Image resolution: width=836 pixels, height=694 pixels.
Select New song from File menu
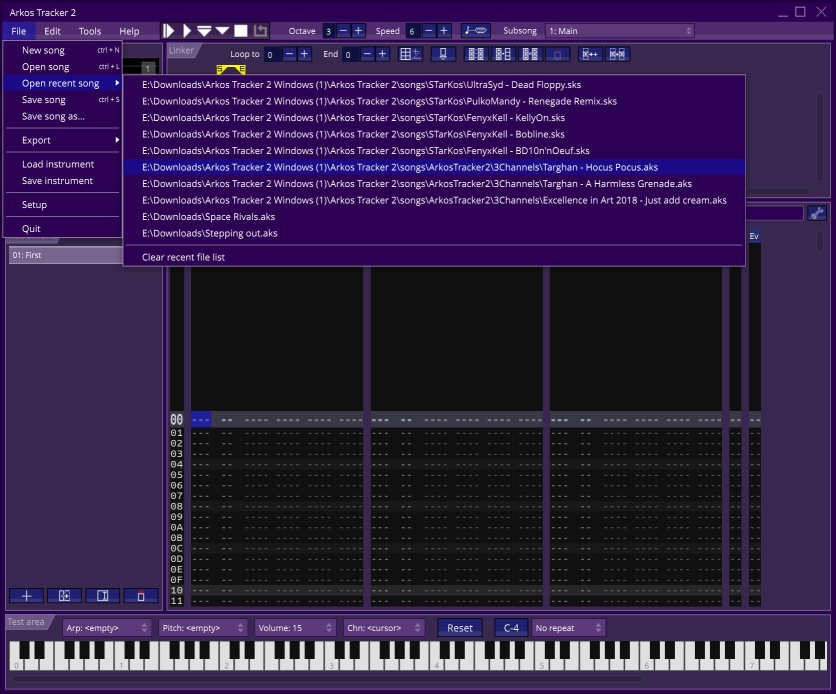(63, 50)
